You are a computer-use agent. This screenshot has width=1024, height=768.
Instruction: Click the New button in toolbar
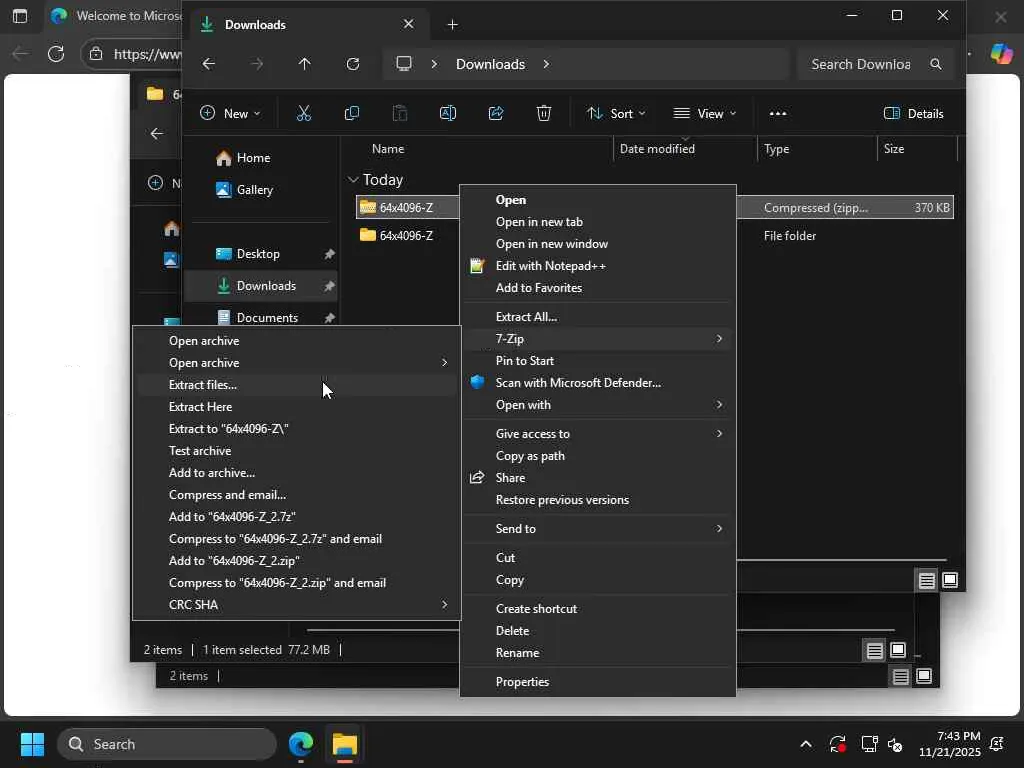pos(231,113)
